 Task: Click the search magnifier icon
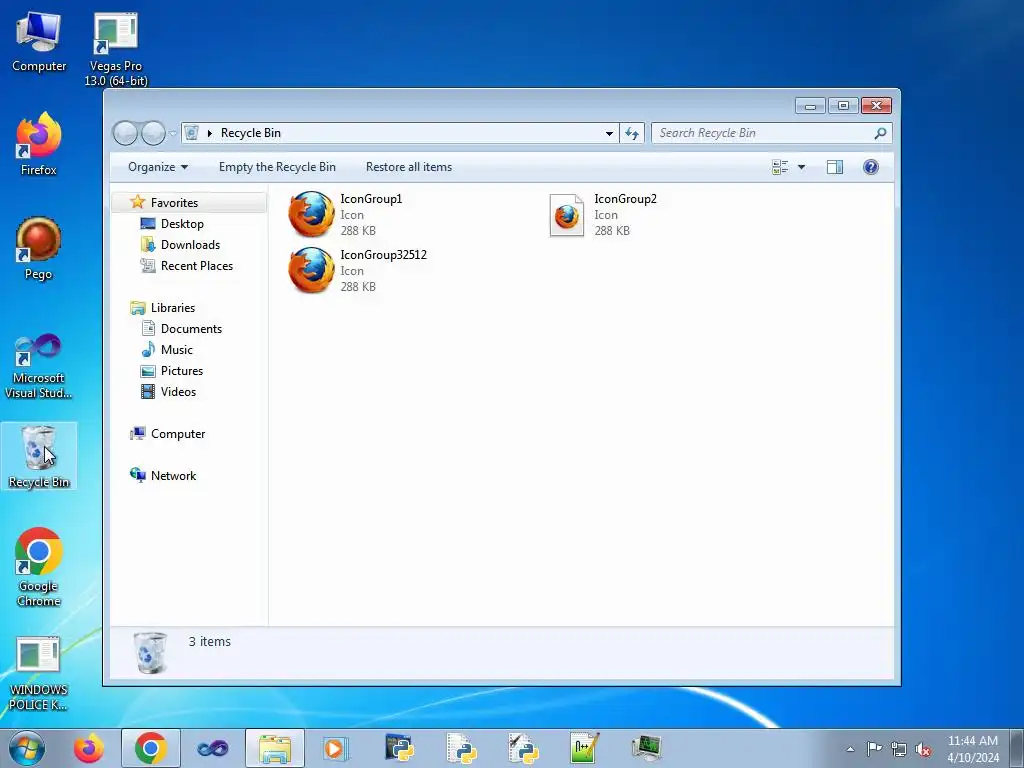click(880, 133)
